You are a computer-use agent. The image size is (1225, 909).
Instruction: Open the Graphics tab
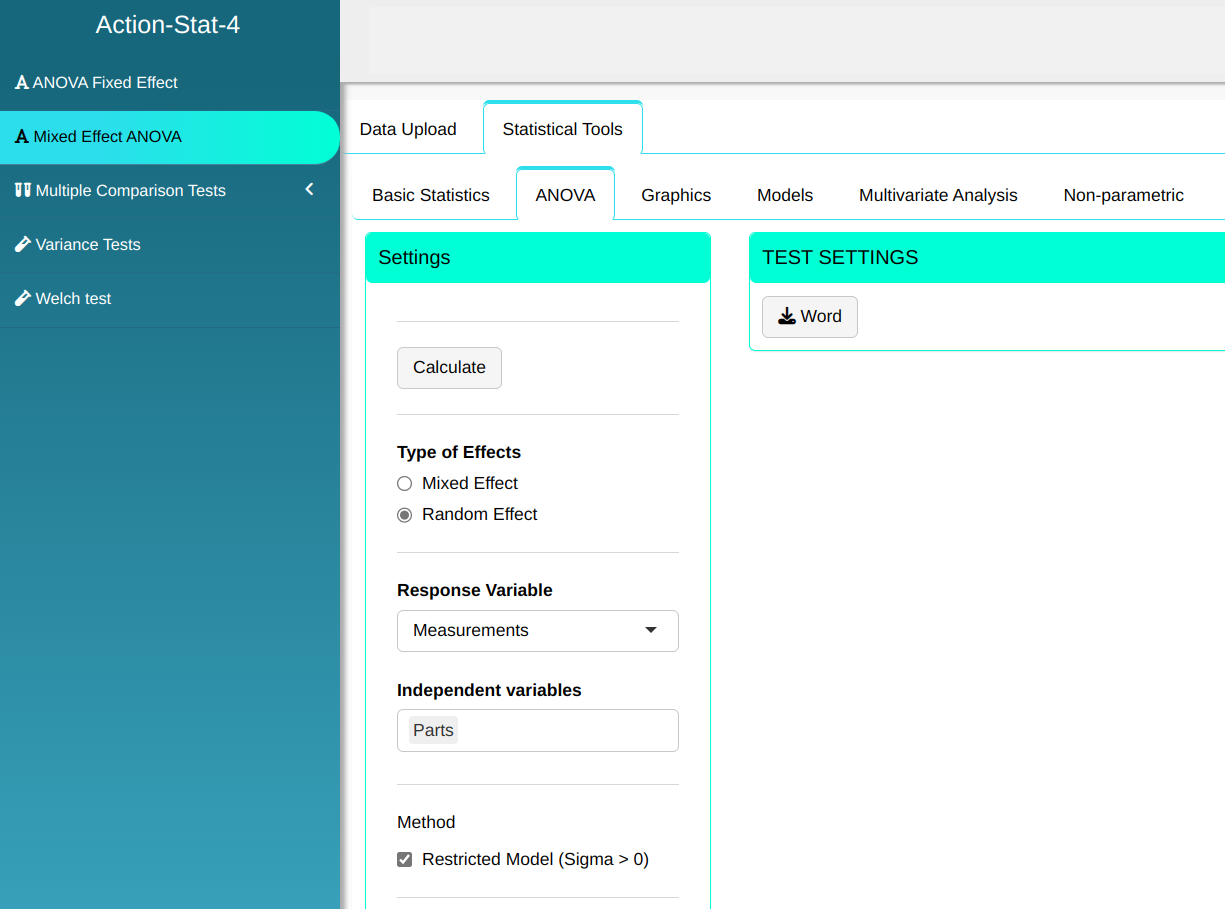pos(676,195)
